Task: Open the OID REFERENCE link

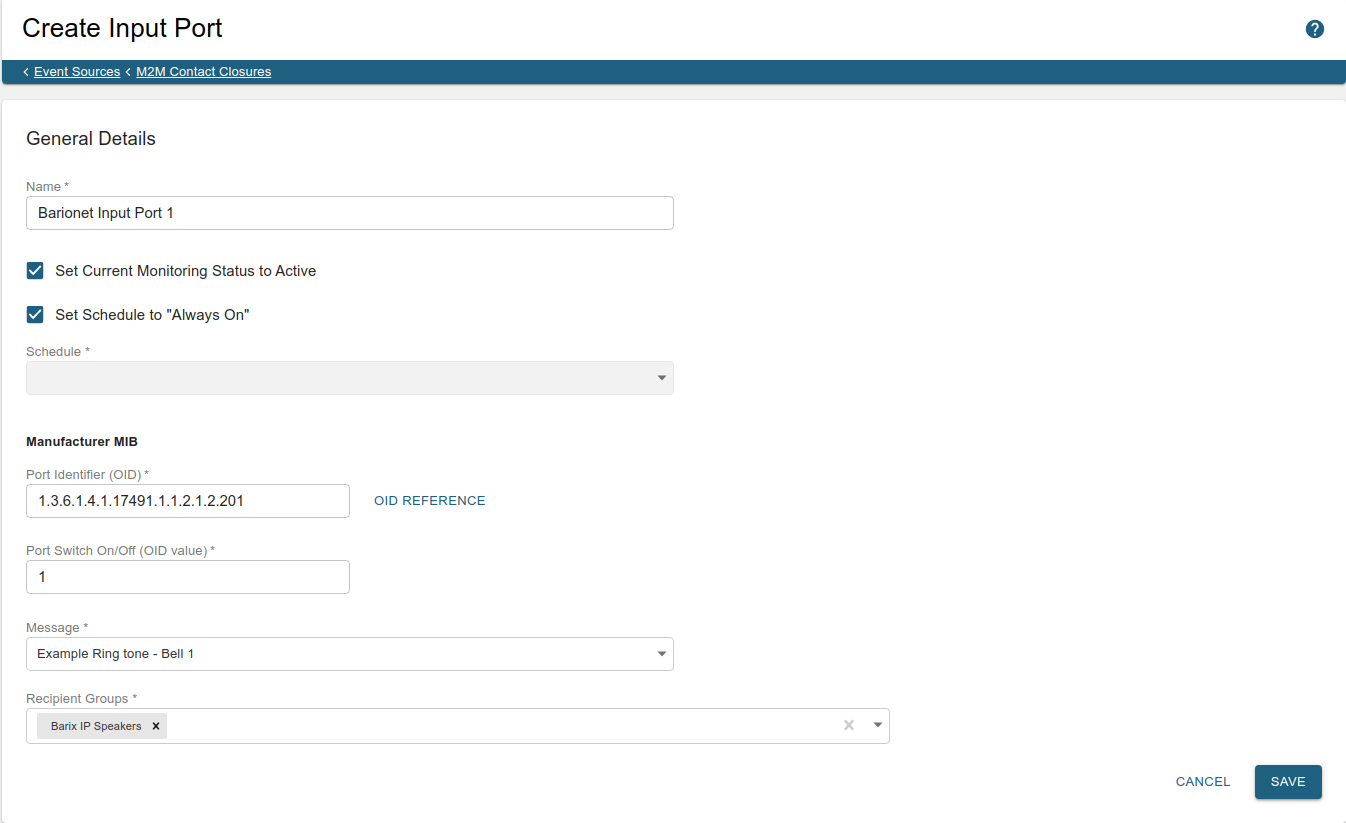Action: tap(429, 501)
